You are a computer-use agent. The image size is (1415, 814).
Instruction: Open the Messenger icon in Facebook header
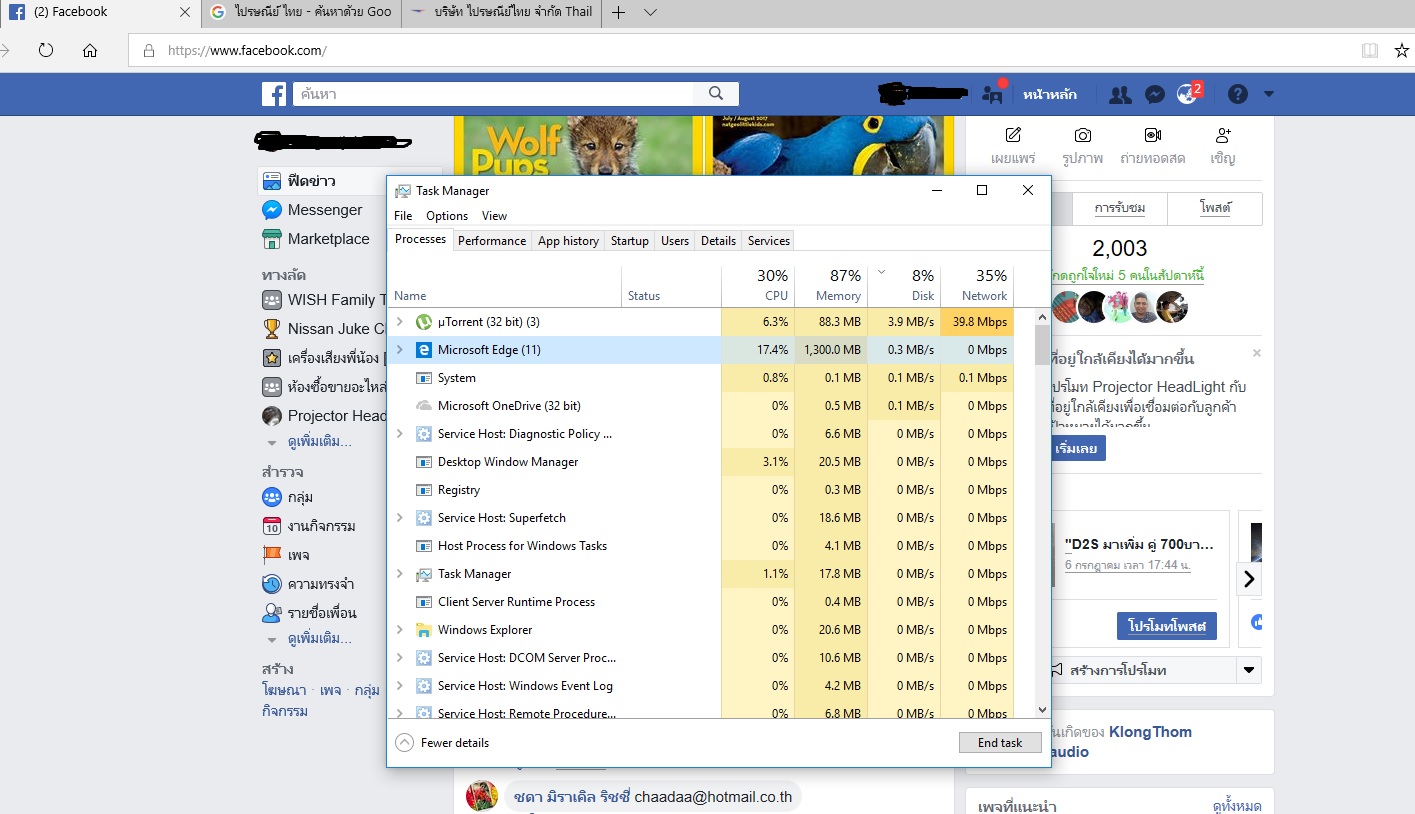click(1154, 94)
